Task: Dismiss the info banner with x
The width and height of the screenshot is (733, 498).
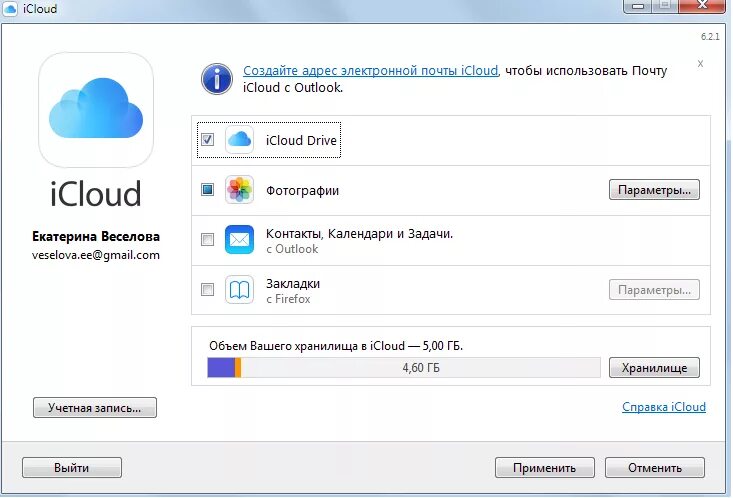Action: pyautogui.click(x=700, y=64)
